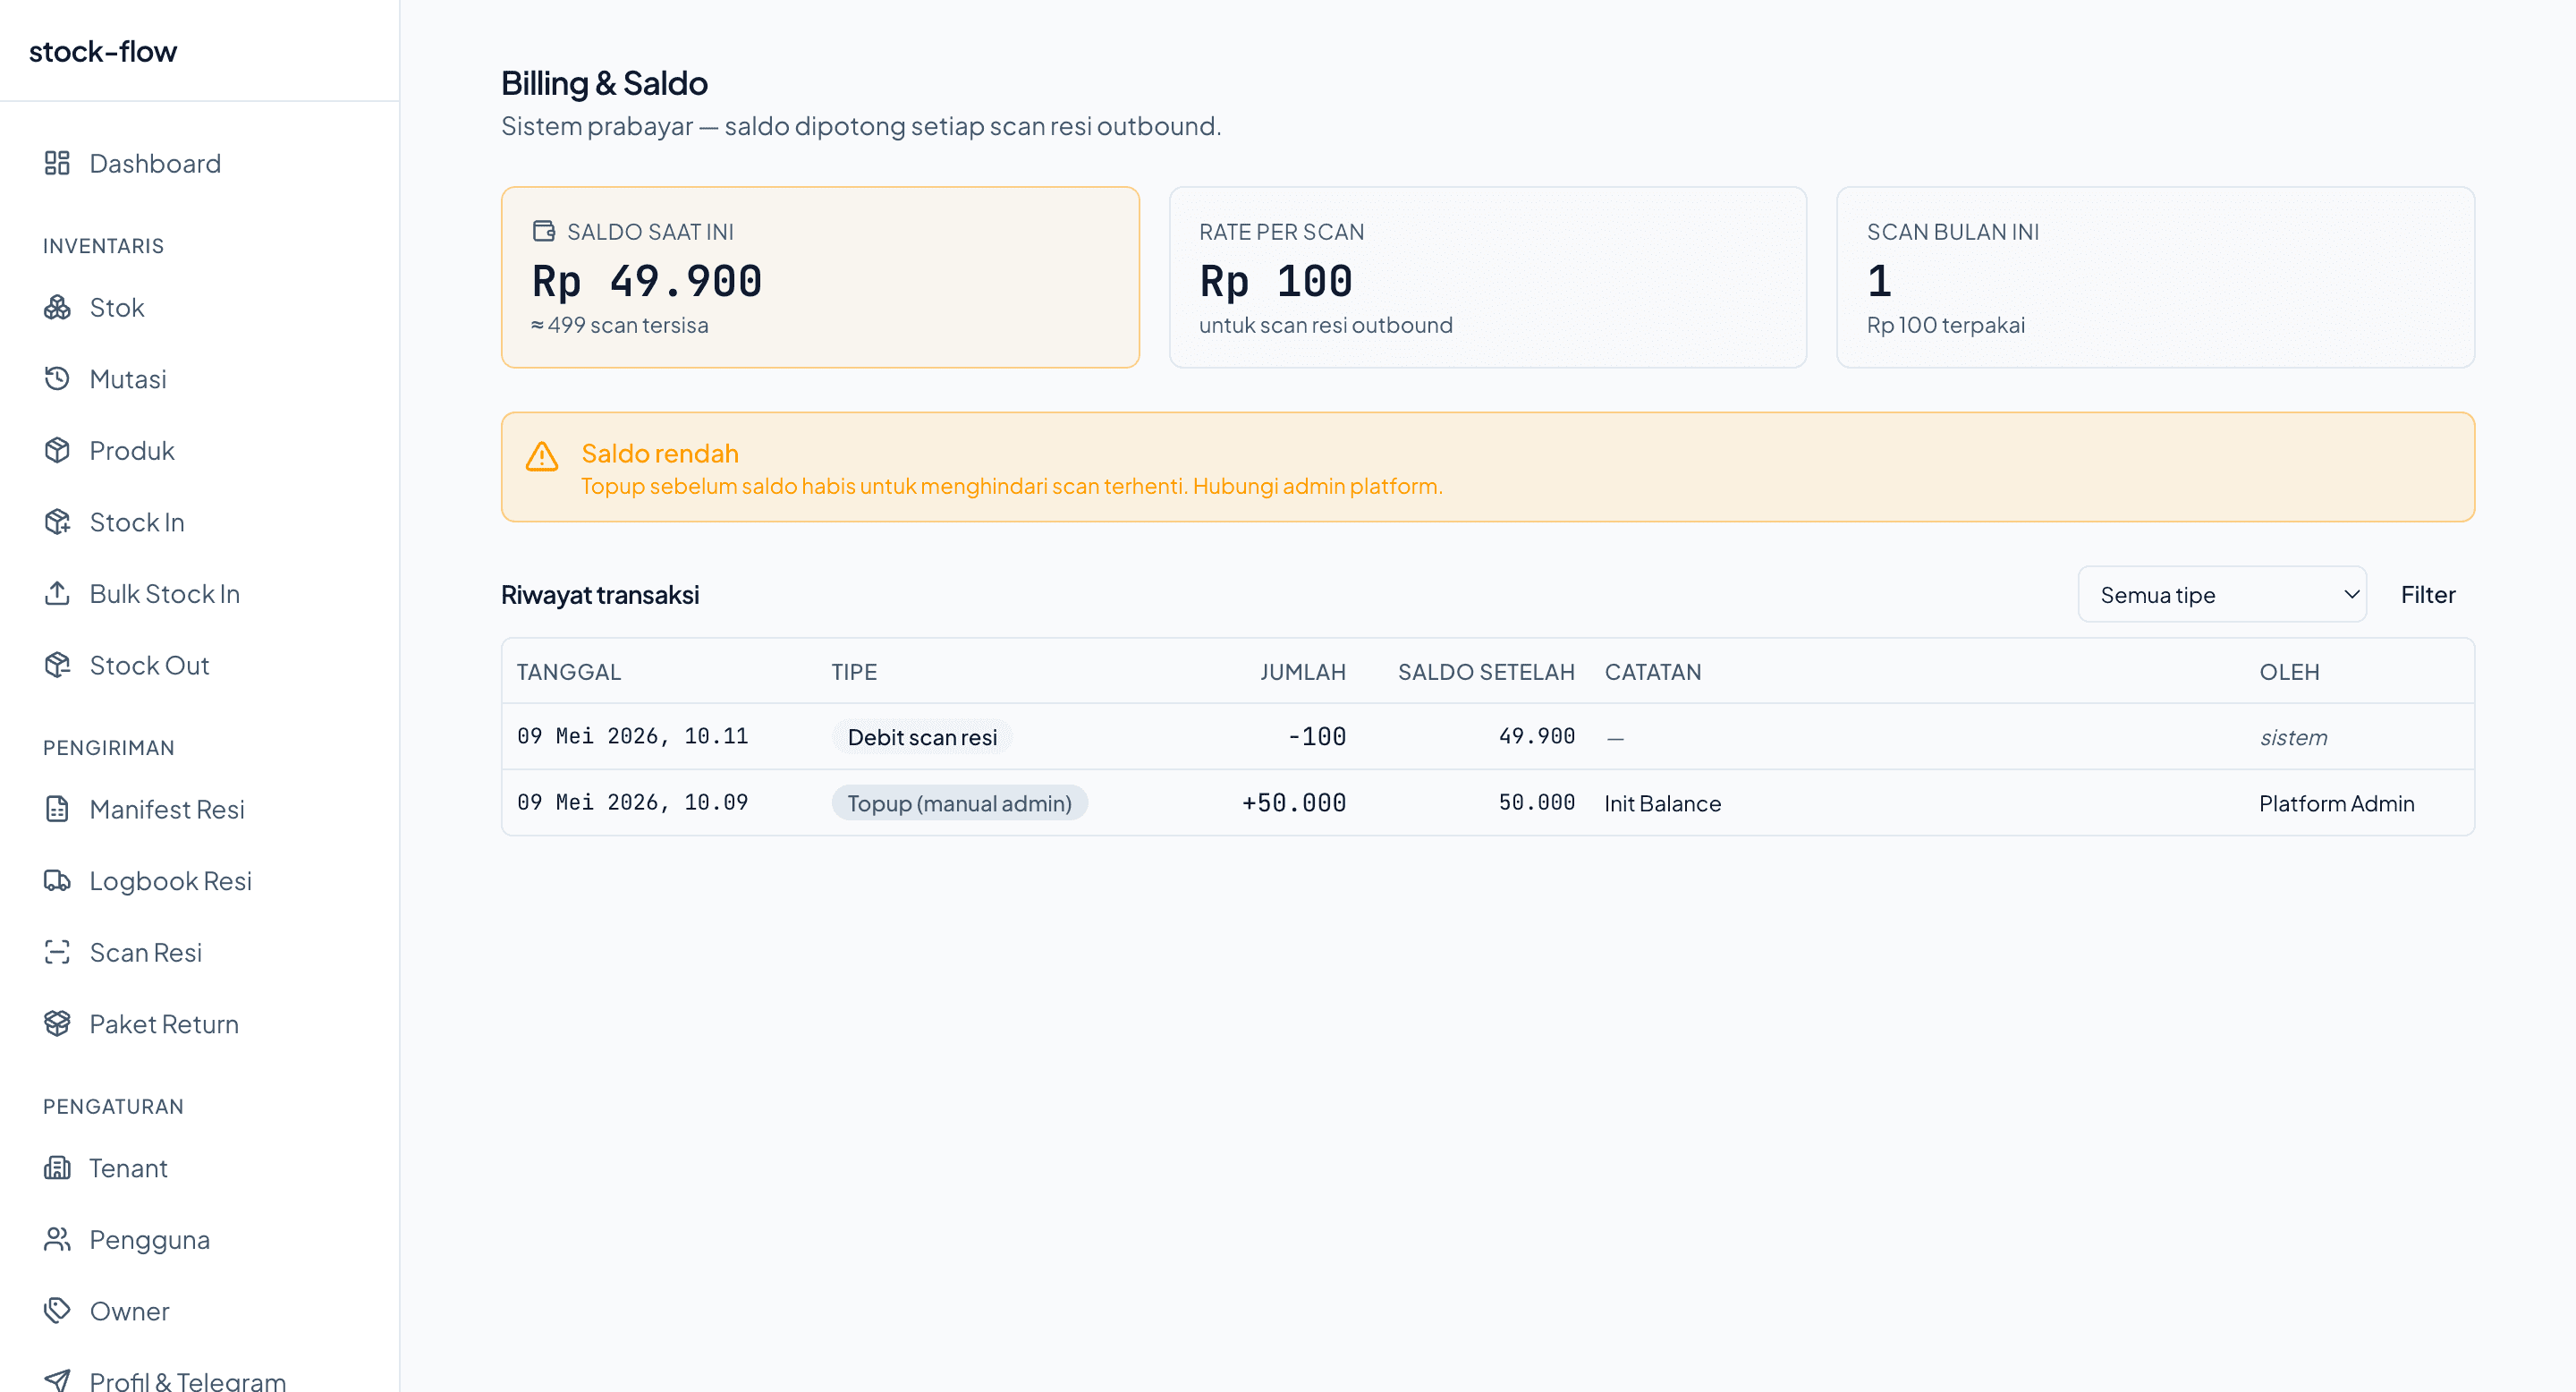Image resolution: width=2576 pixels, height=1392 pixels.
Task: Navigate to Scan Resi
Action: (x=199, y=952)
